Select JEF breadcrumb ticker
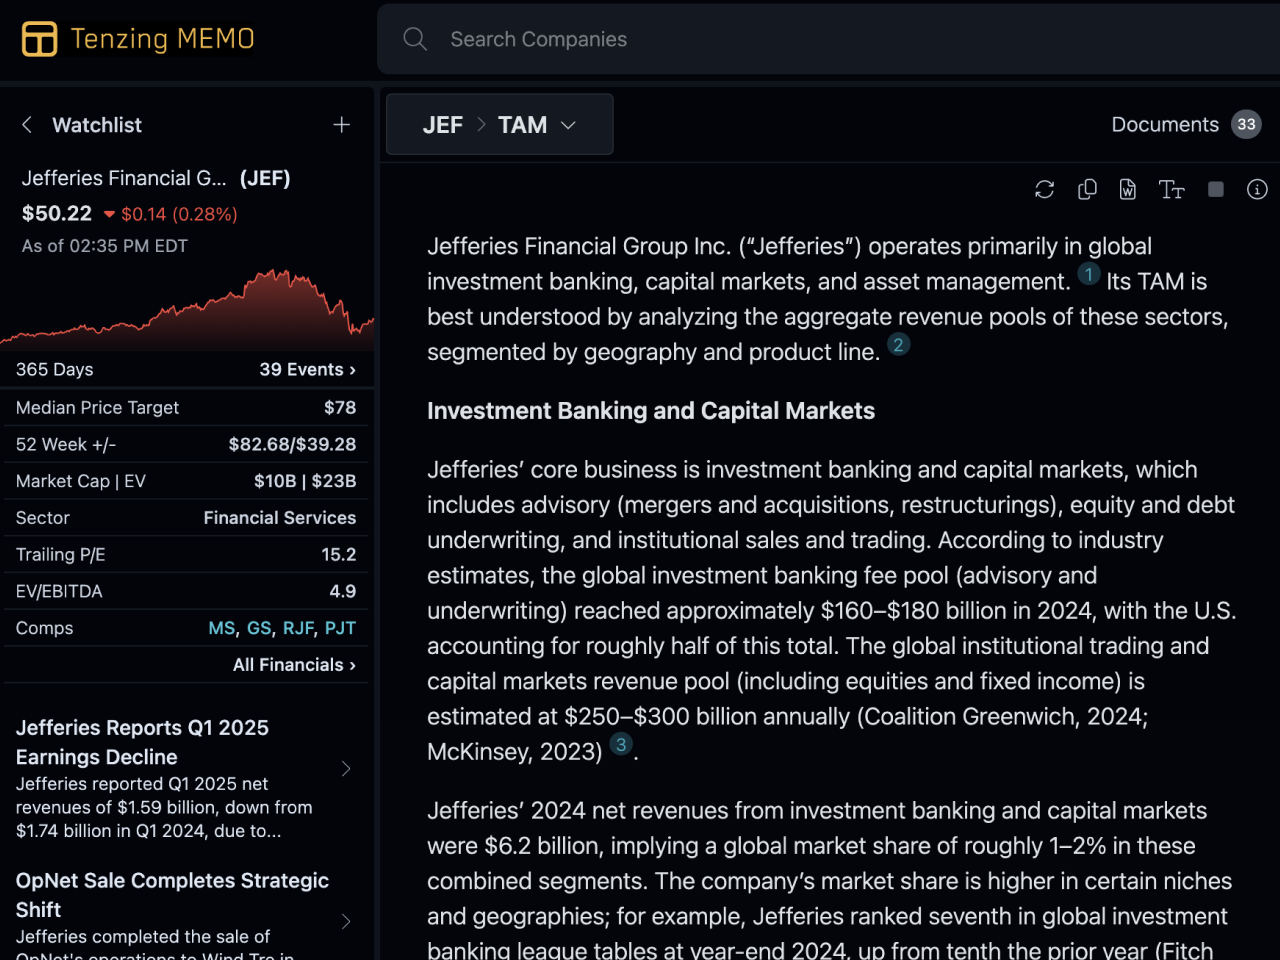 [x=442, y=124]
